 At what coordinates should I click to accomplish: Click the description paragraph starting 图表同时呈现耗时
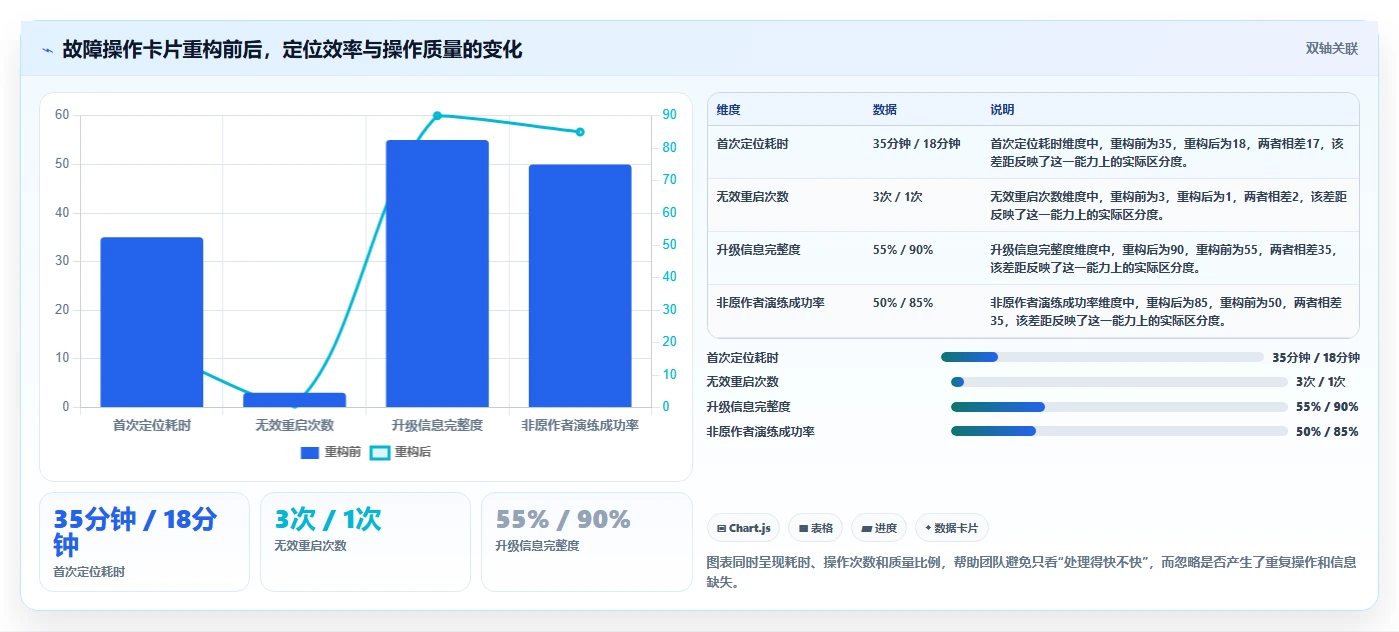1032,573
